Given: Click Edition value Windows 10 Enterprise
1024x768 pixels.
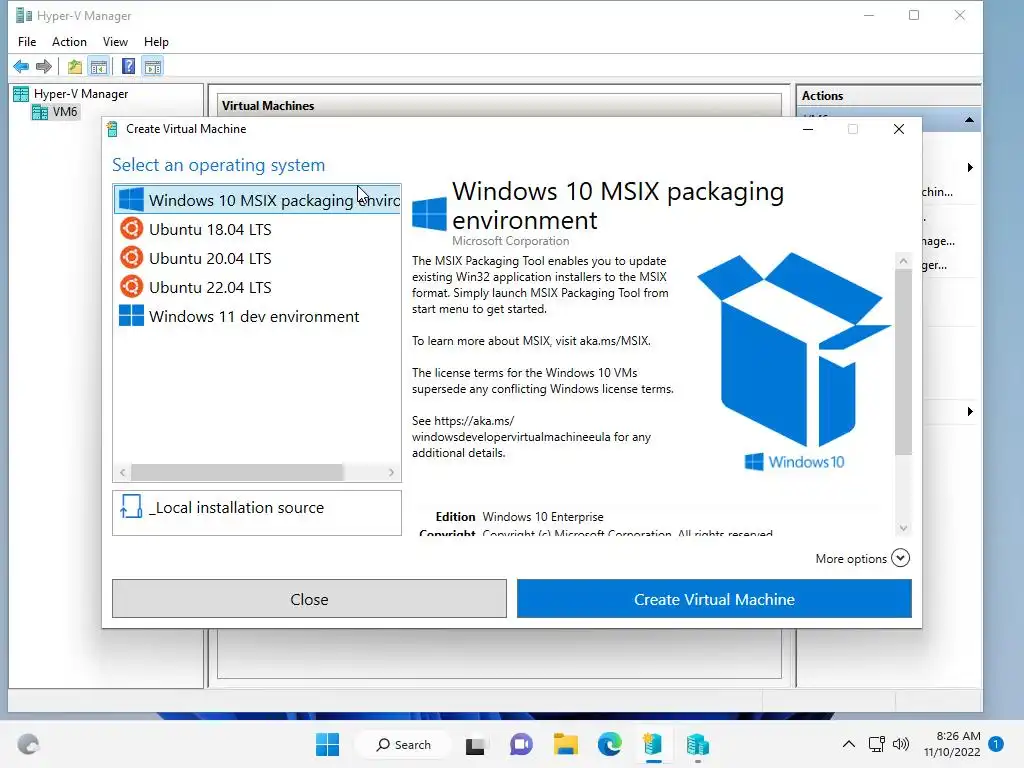Looking at the screenshot, I should (x=543, y=517).
